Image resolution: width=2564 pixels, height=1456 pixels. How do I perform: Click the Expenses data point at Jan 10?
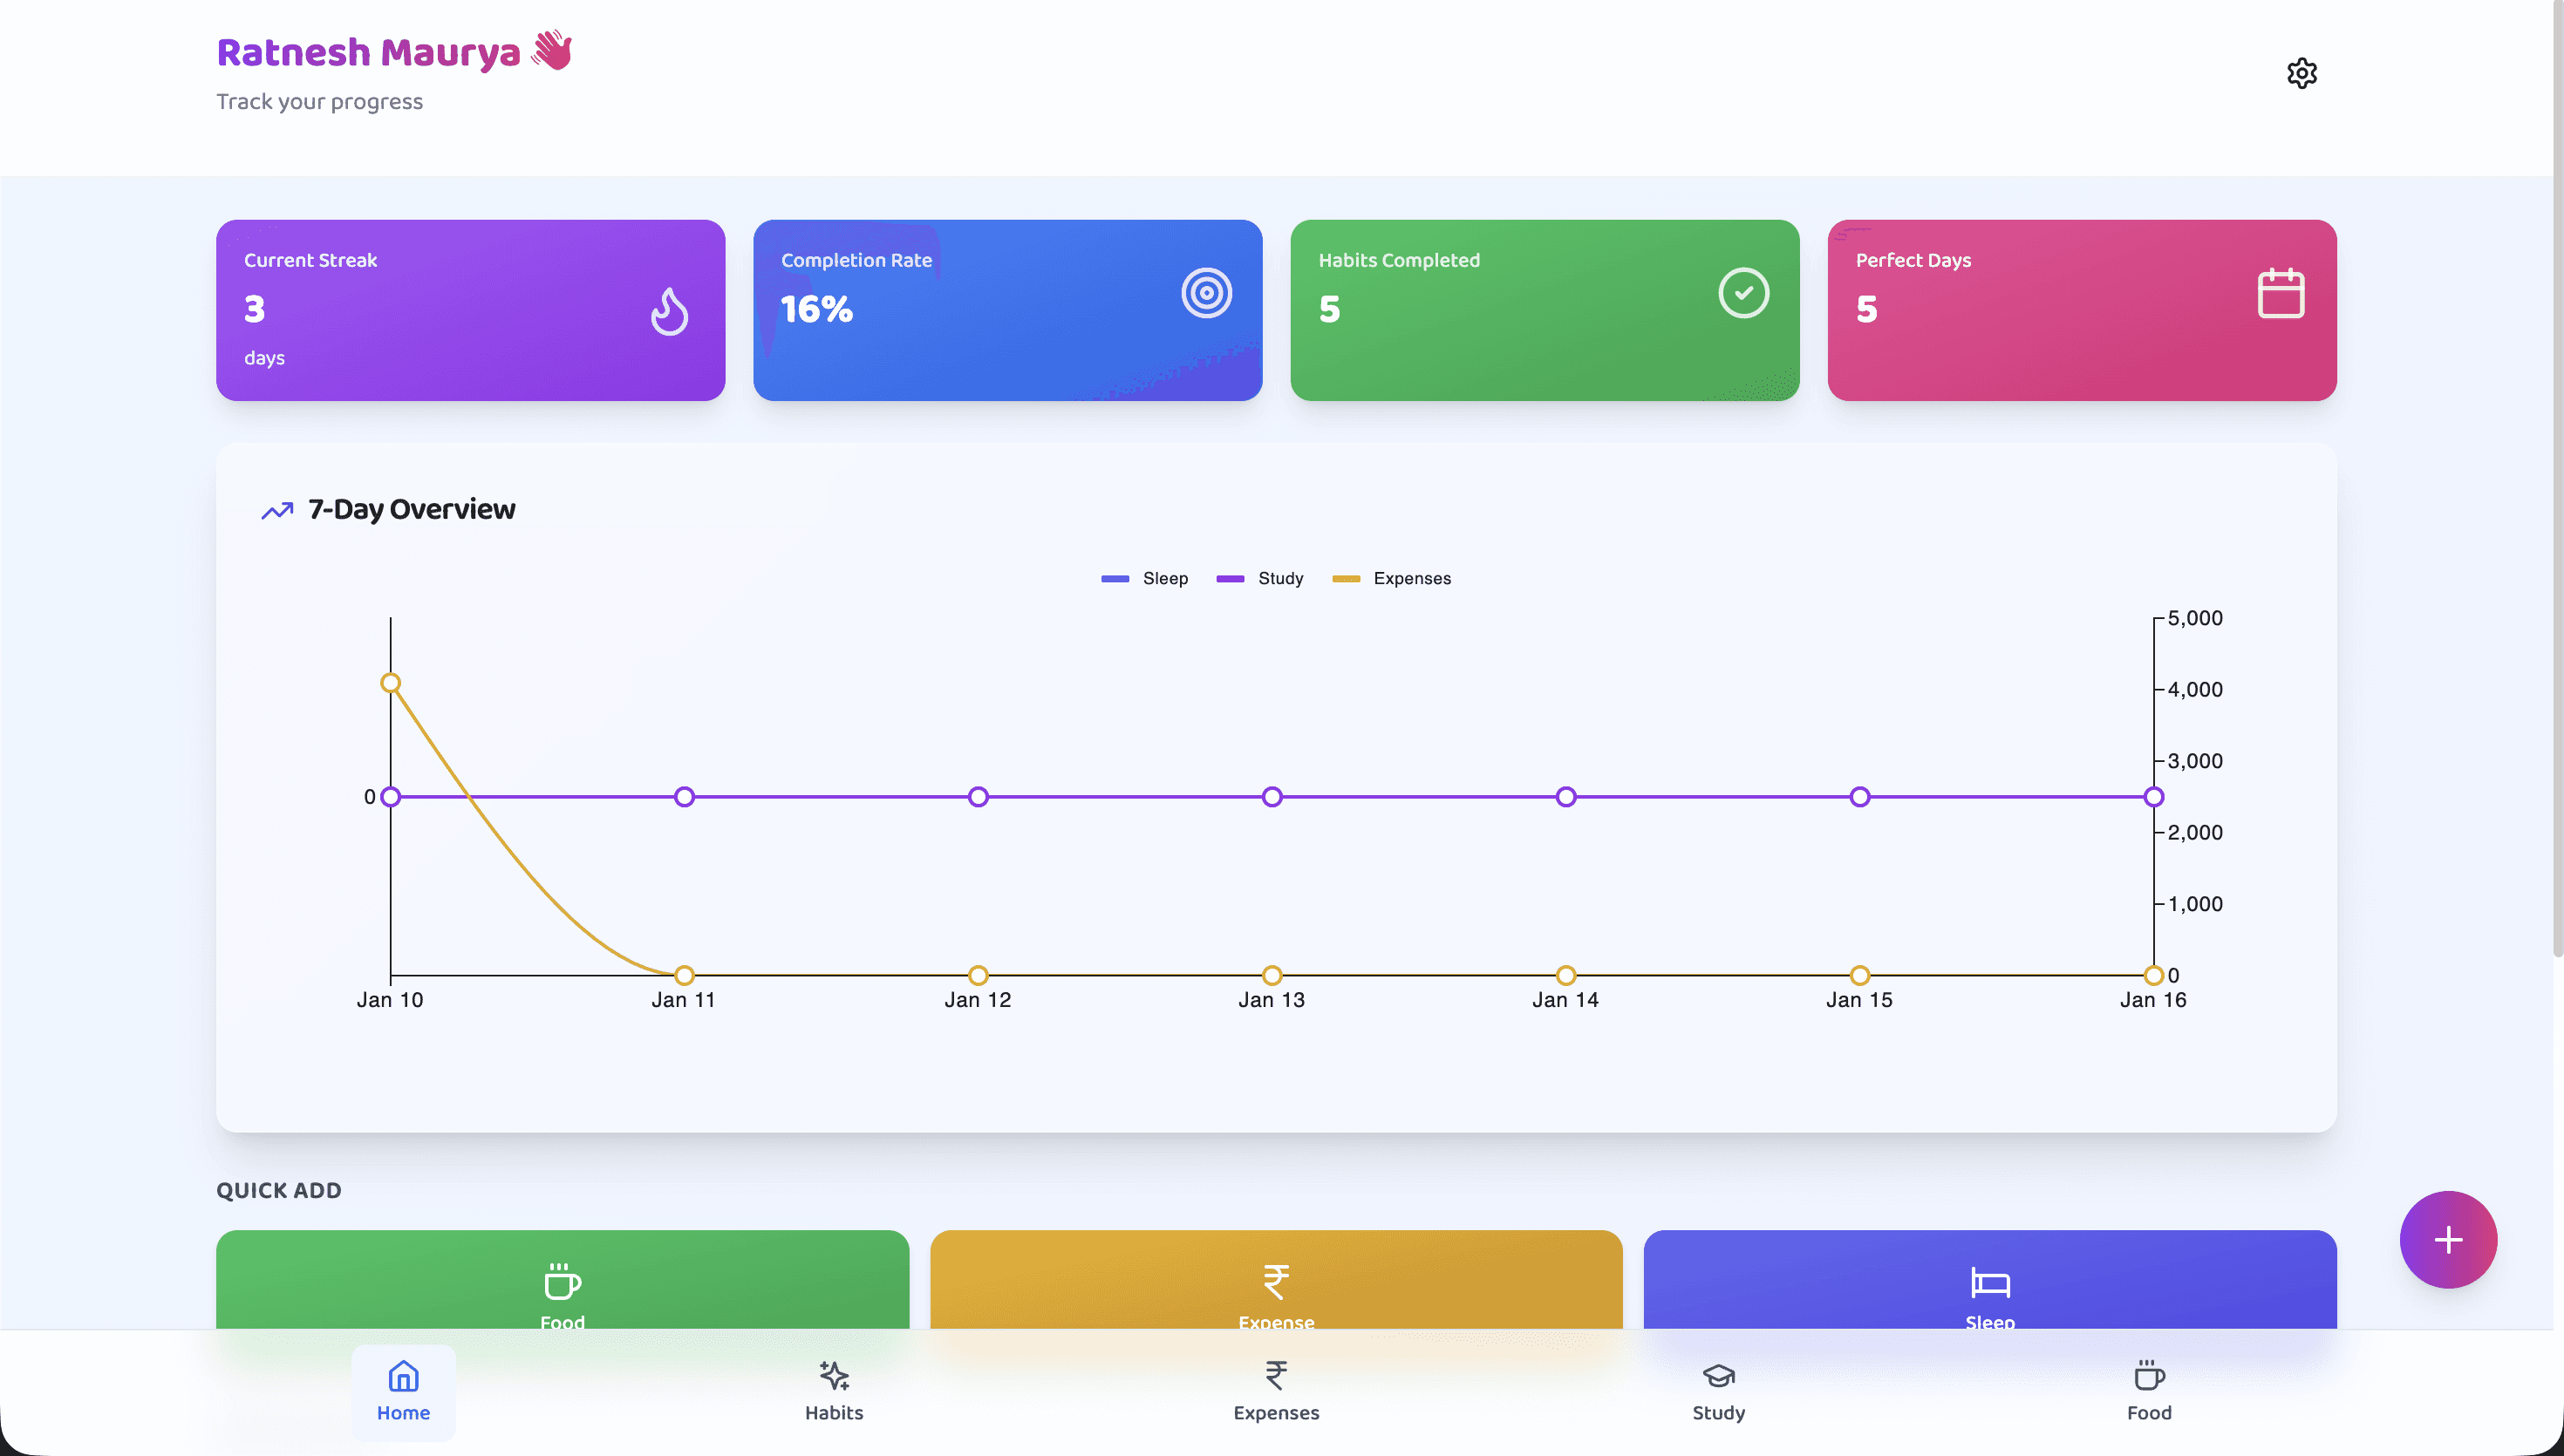(391, 683)
